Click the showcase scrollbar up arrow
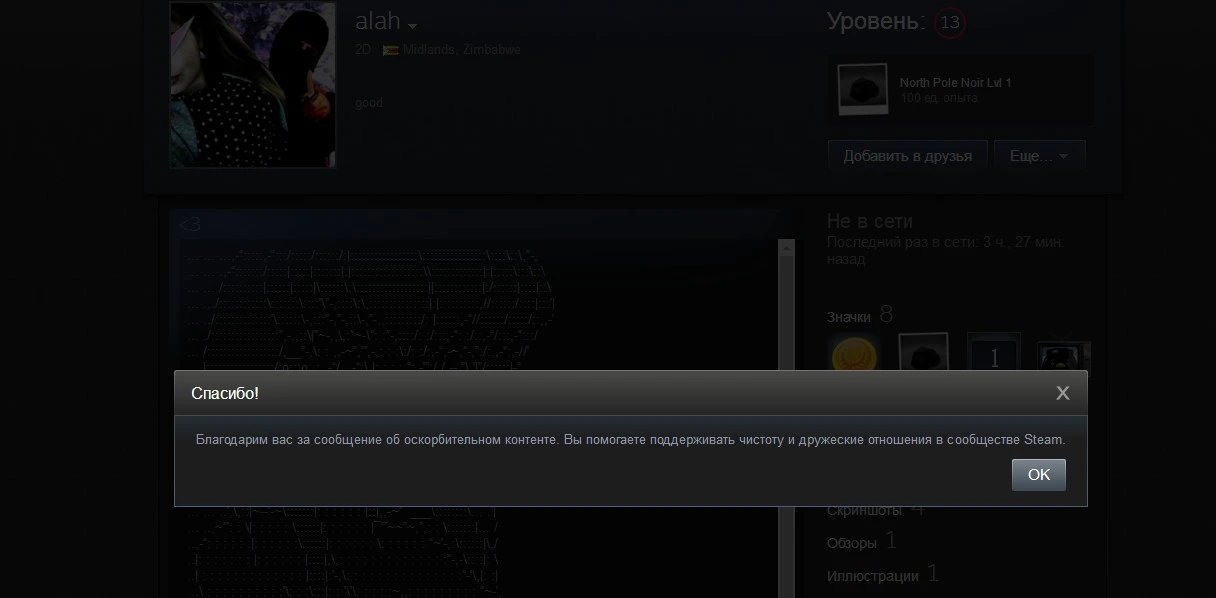This screenshot has height=598, width=1216. (x=786, y=248)
